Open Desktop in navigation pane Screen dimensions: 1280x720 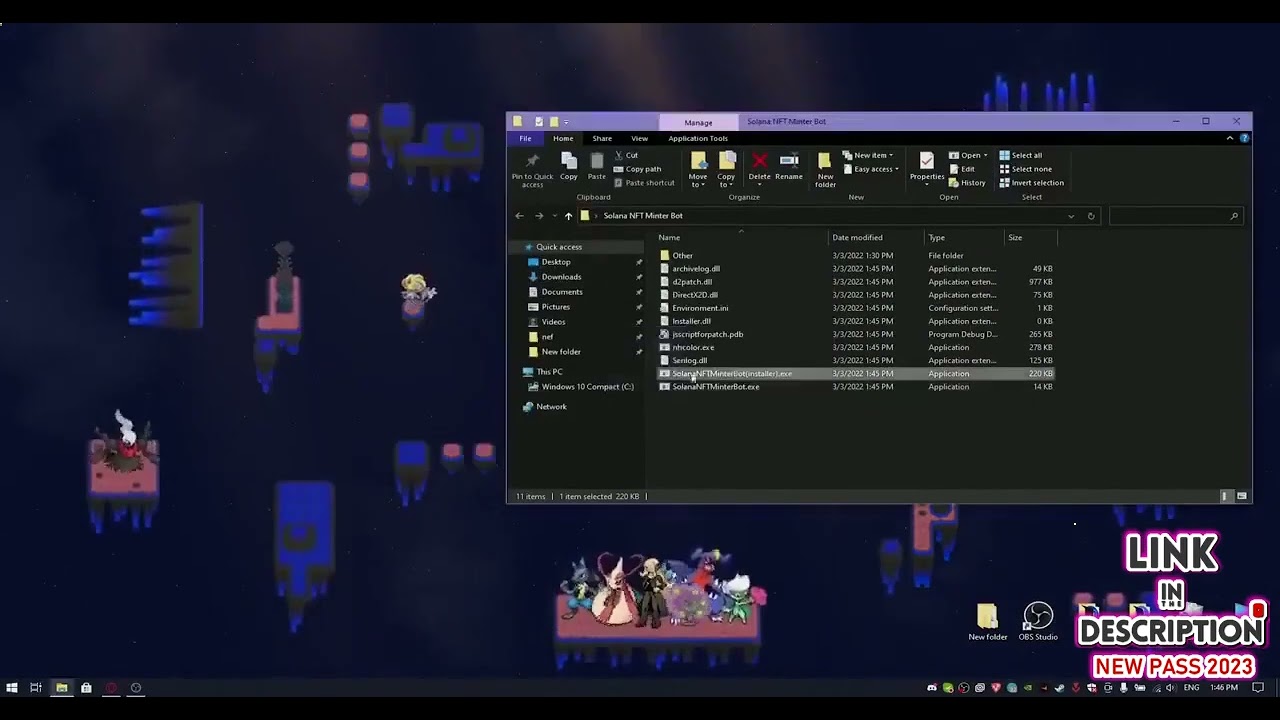coord(555,262)
